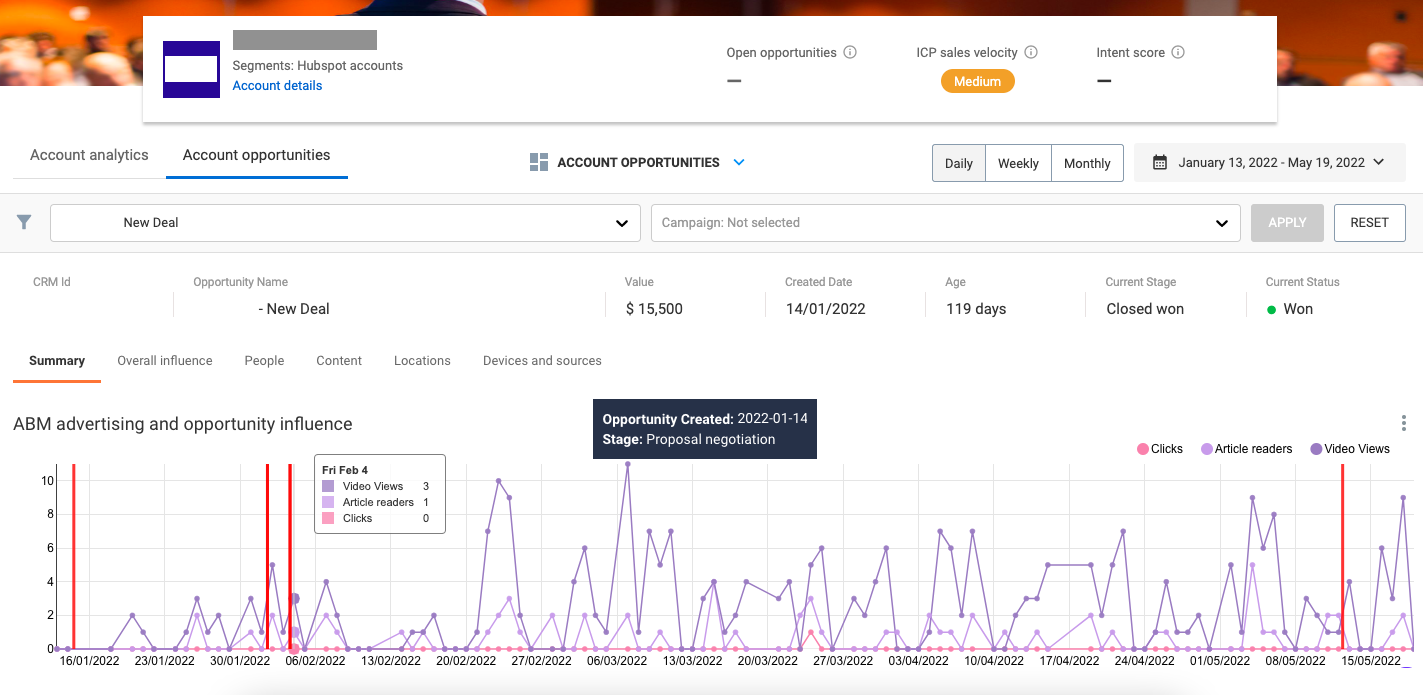Open the People sub-tab

264,361
